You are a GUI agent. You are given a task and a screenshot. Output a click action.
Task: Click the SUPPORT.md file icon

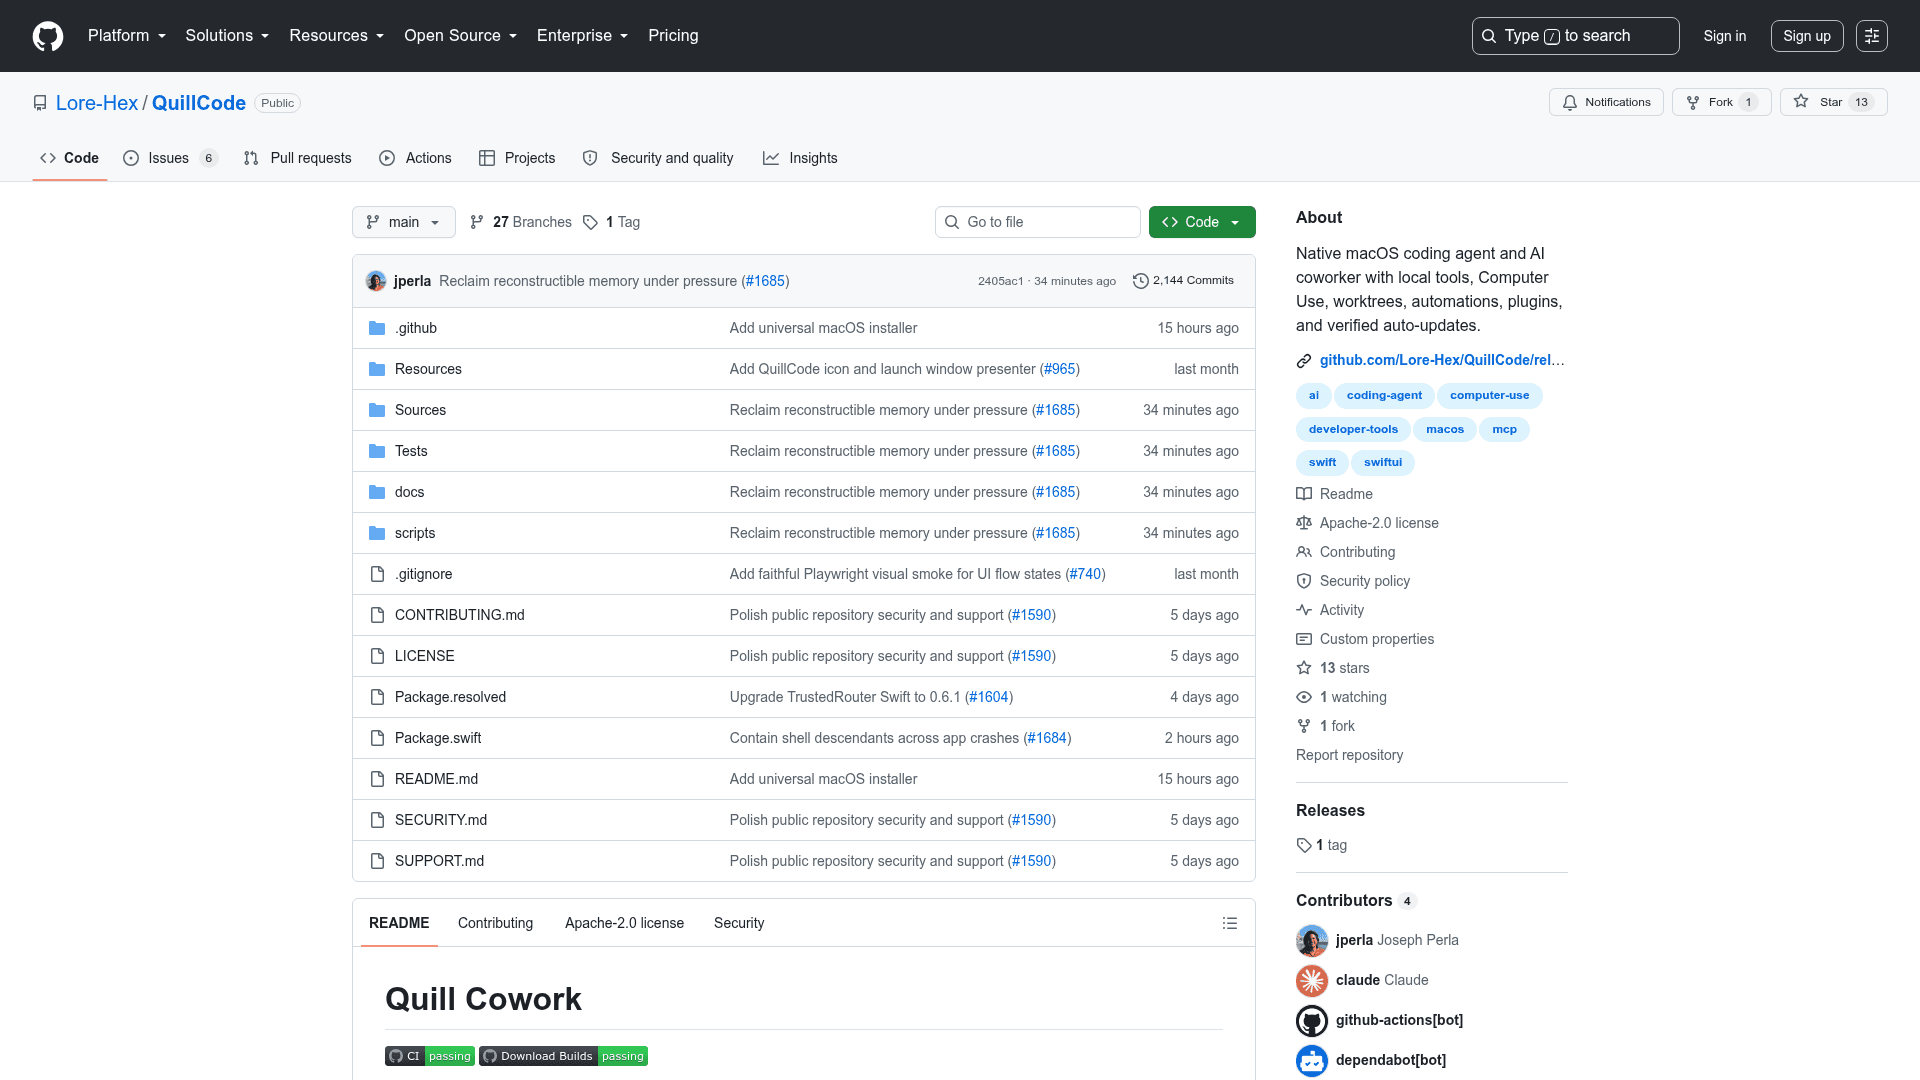pos(377,861)
